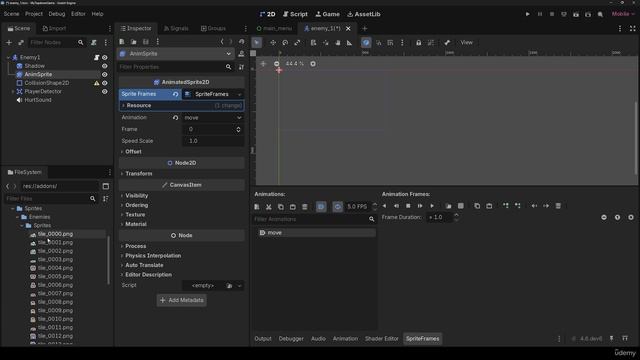The width and height of the screenshot is (640, 360).
Task: Switch to the Script workspace
Action: [x=295, y=14]
